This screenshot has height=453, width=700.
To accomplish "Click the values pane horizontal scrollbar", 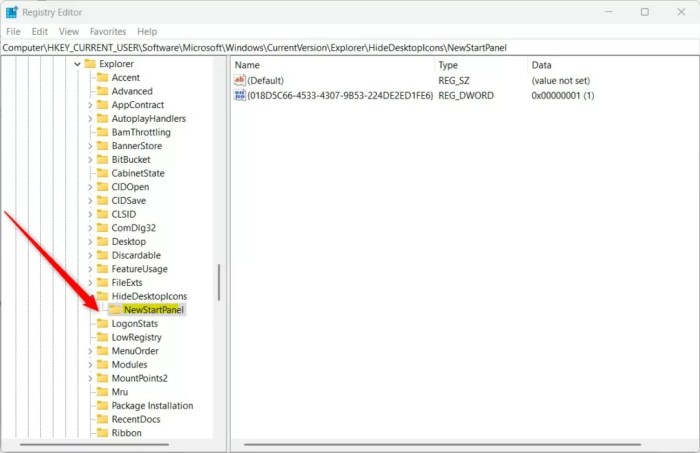I will click(442, 445).
